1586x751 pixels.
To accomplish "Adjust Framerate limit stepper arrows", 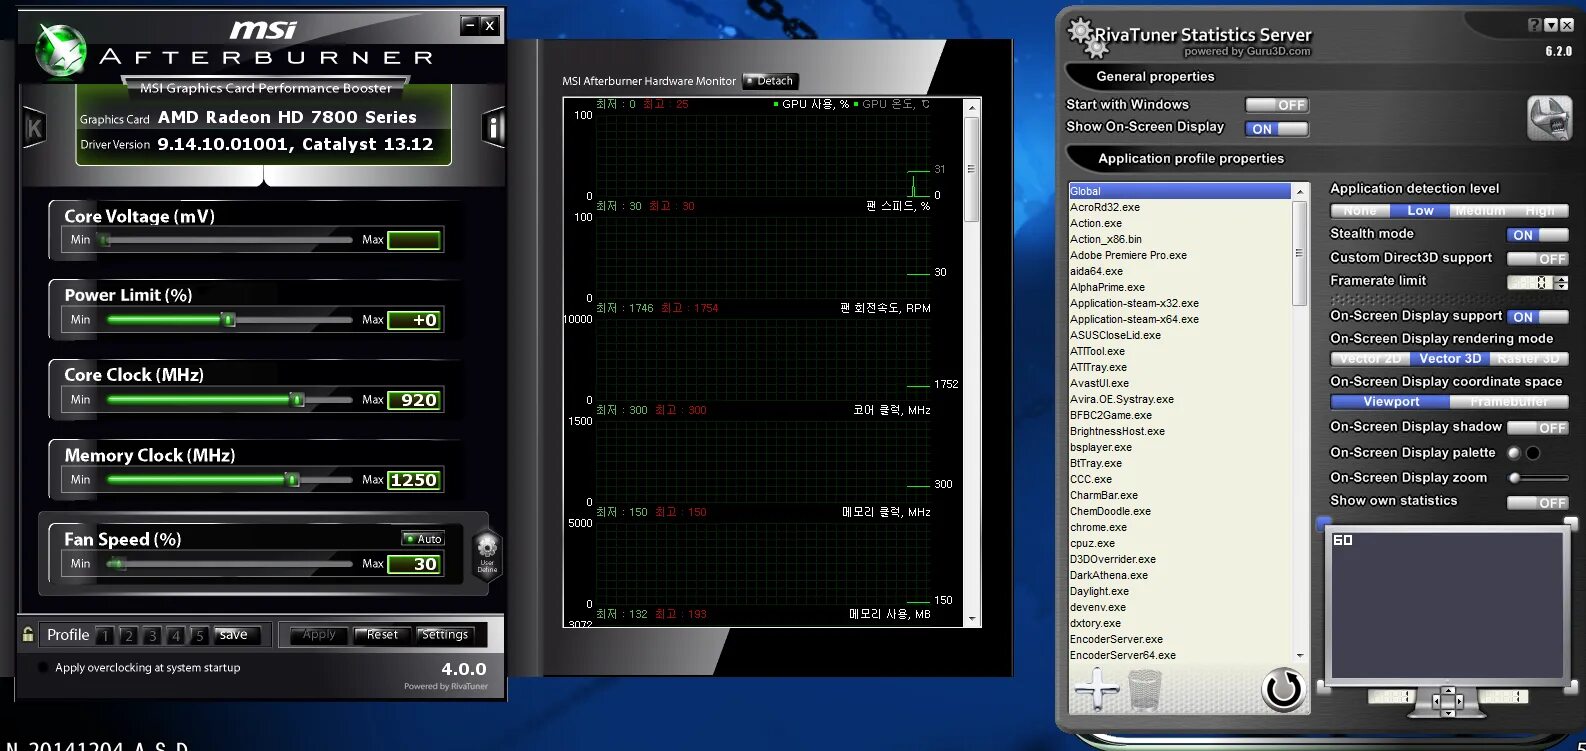I will pos(1562,283).
